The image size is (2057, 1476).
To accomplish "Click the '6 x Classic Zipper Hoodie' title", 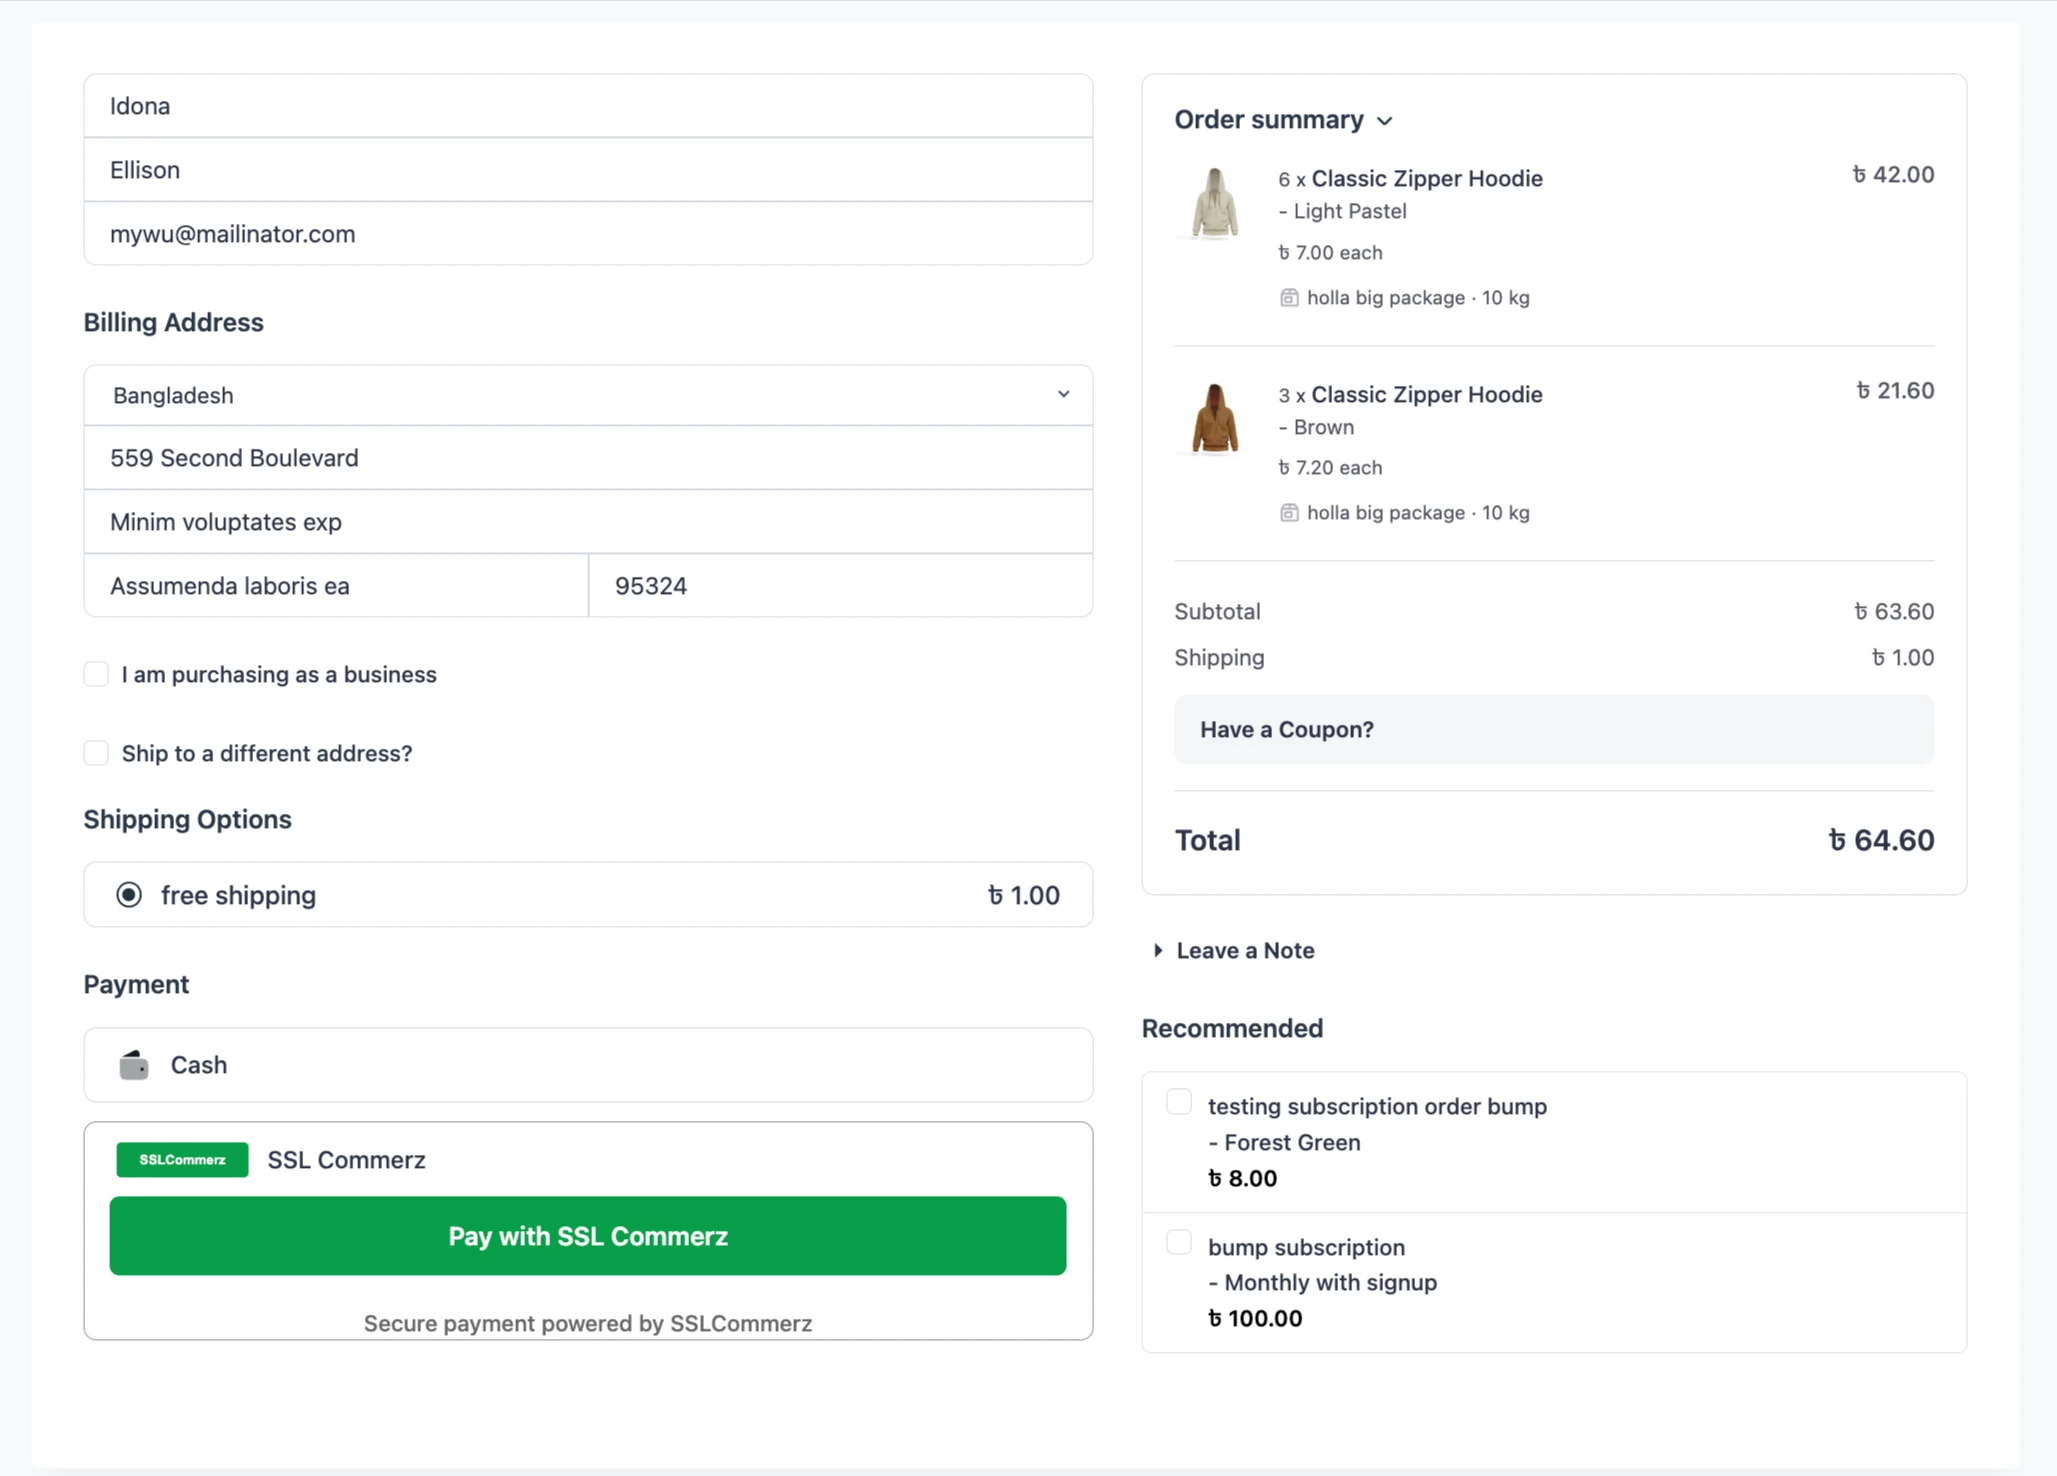I will [1410, 179].
